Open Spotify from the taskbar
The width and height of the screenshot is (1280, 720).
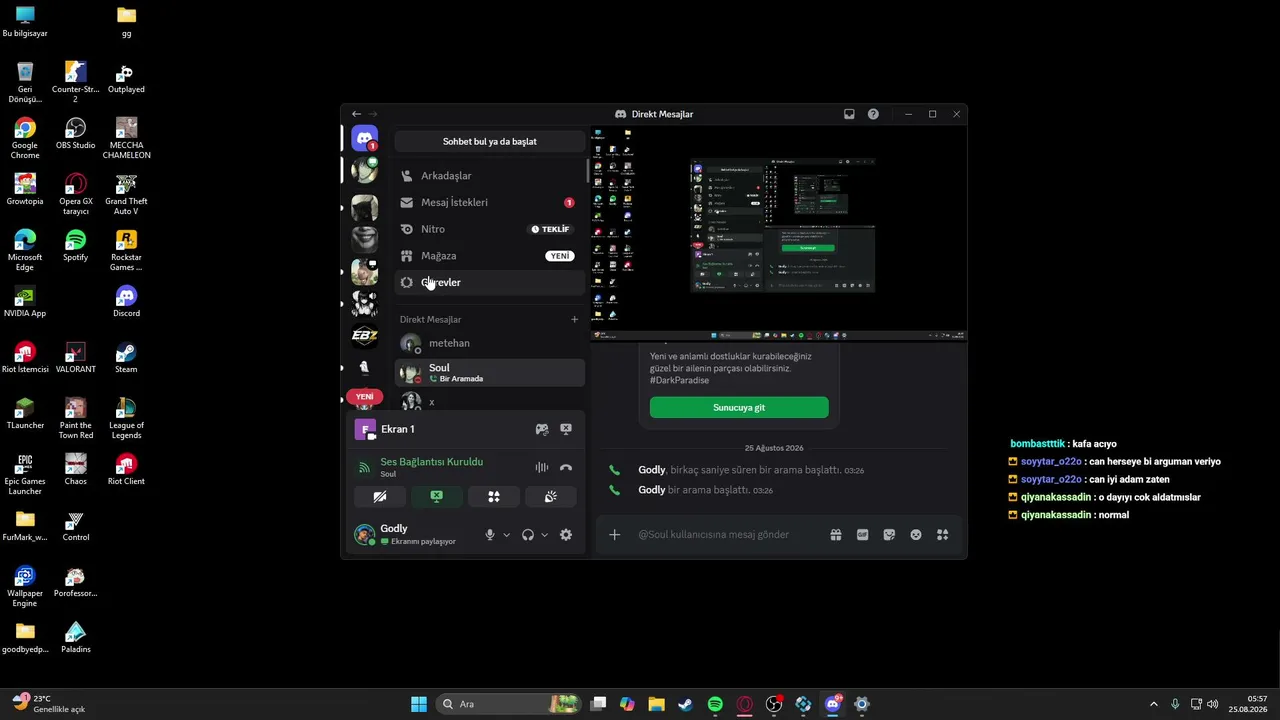(715, 704)
